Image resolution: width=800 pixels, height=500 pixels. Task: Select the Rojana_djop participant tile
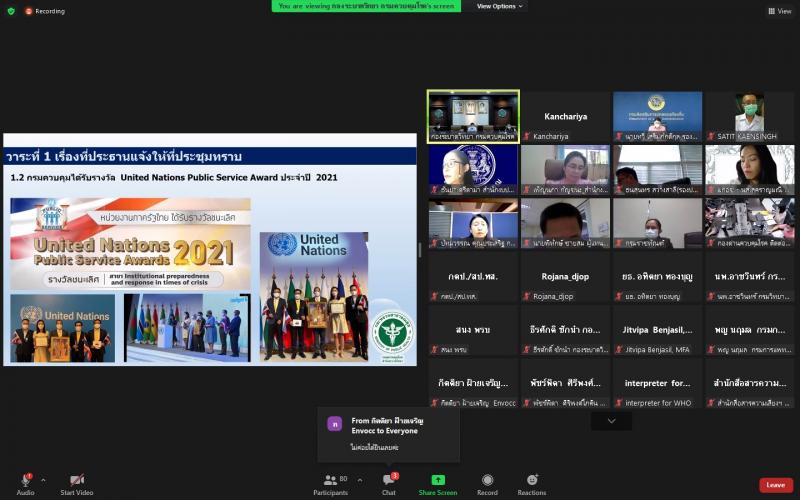click(x=565, y=277)
